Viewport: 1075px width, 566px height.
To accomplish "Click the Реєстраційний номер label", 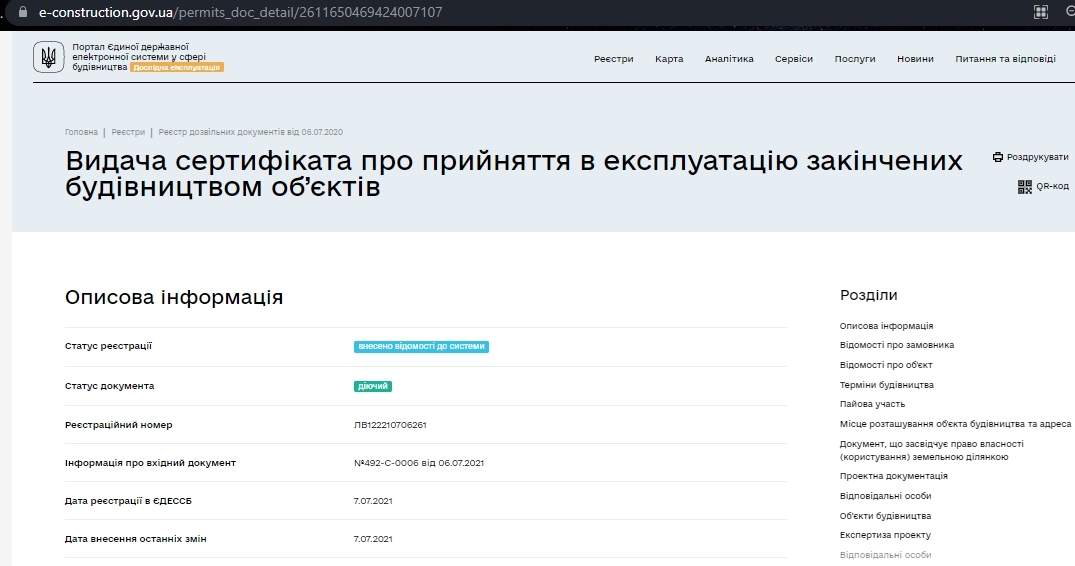I will coord(119,425).
